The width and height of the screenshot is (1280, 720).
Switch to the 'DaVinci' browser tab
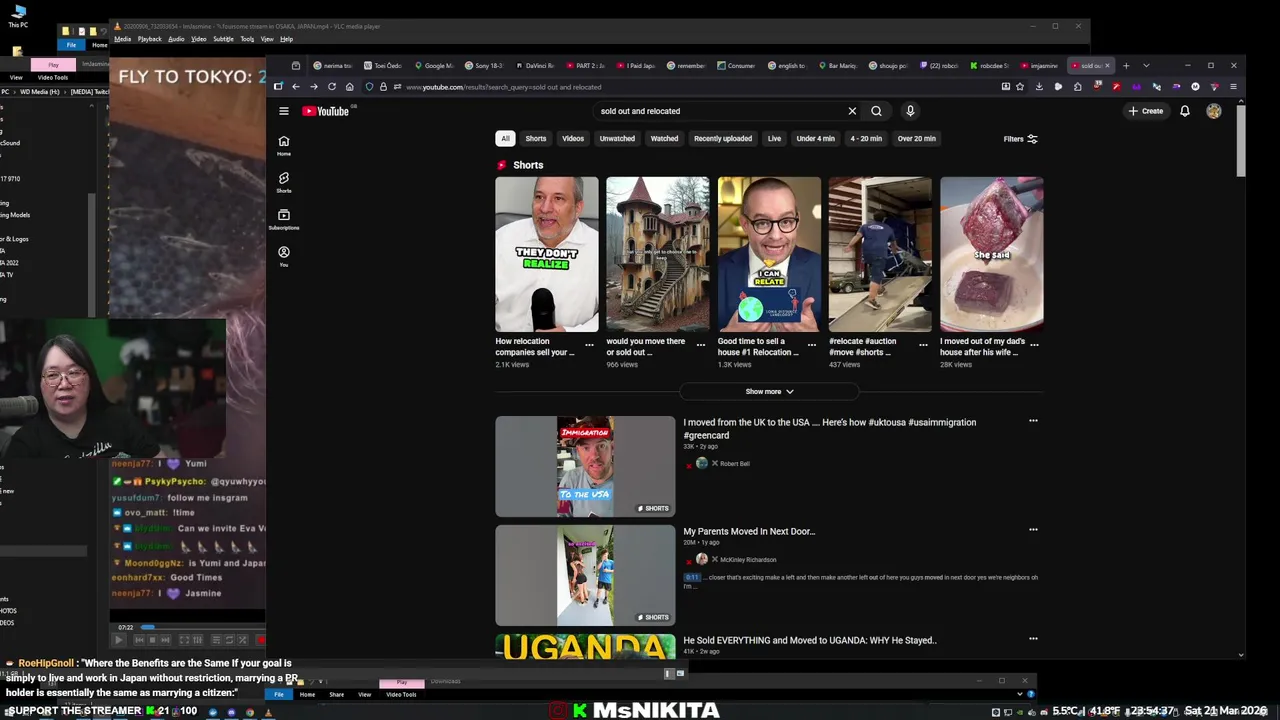pyautogui.click(x=535, y=66)
